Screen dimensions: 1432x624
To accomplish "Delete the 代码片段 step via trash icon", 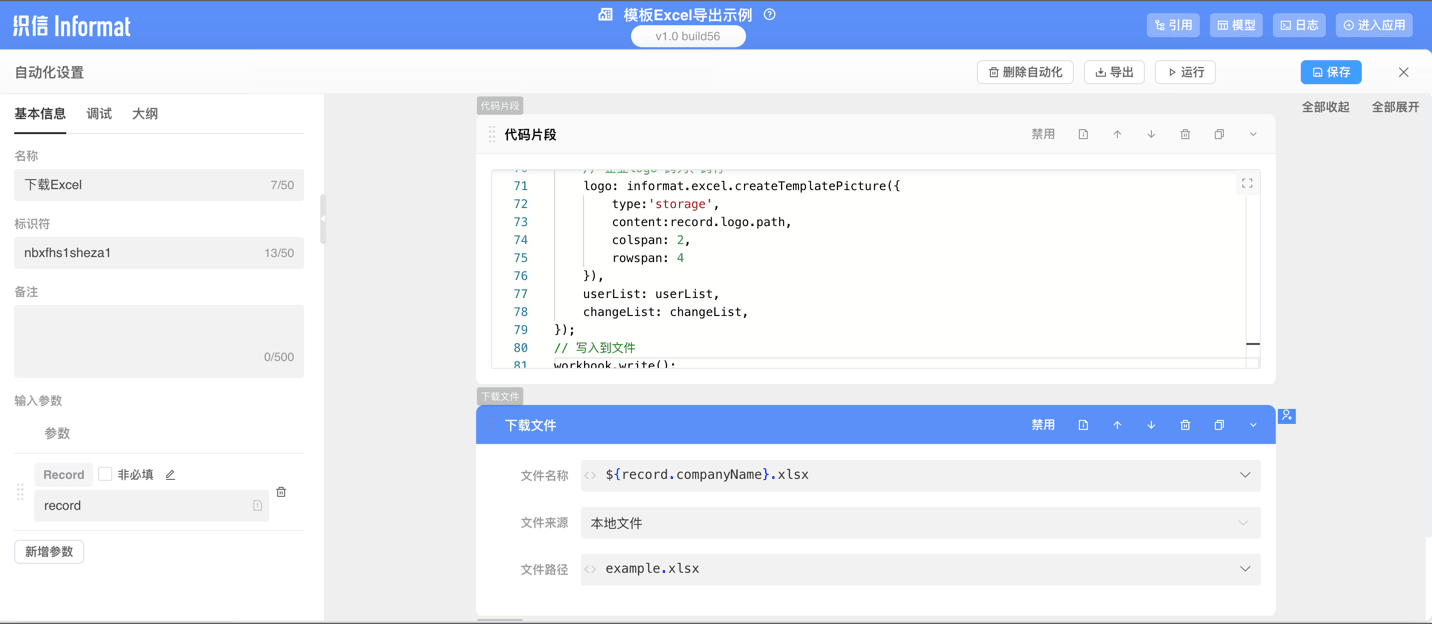I will (x=1185, y=135).
